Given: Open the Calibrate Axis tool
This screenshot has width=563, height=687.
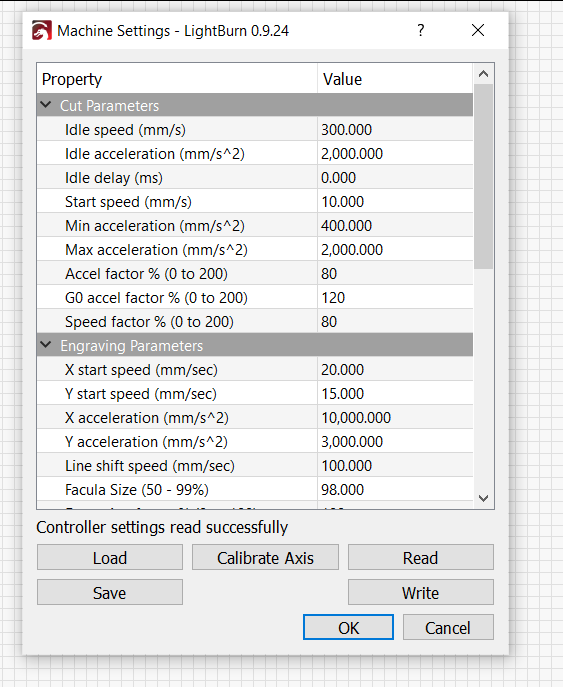Looking at the screenshot, I should (x=266, y=558).
